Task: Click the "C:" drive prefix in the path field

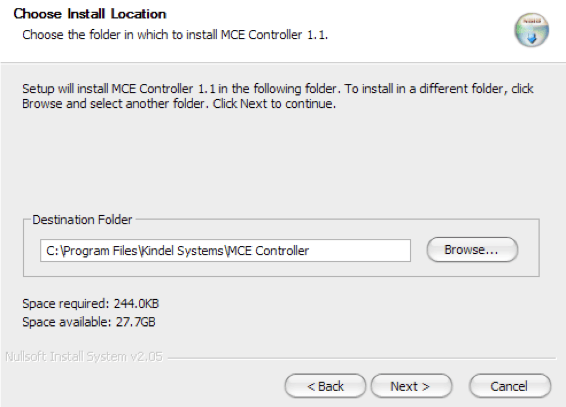Action: [52, 250]
